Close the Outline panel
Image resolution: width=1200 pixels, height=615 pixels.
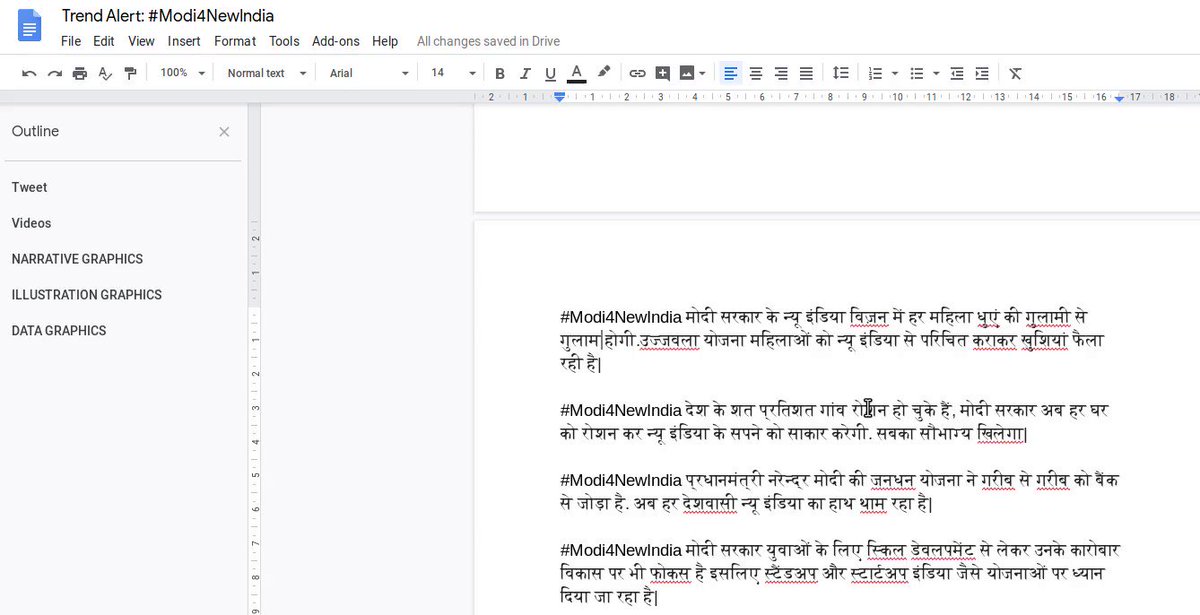tap(224, 132)
